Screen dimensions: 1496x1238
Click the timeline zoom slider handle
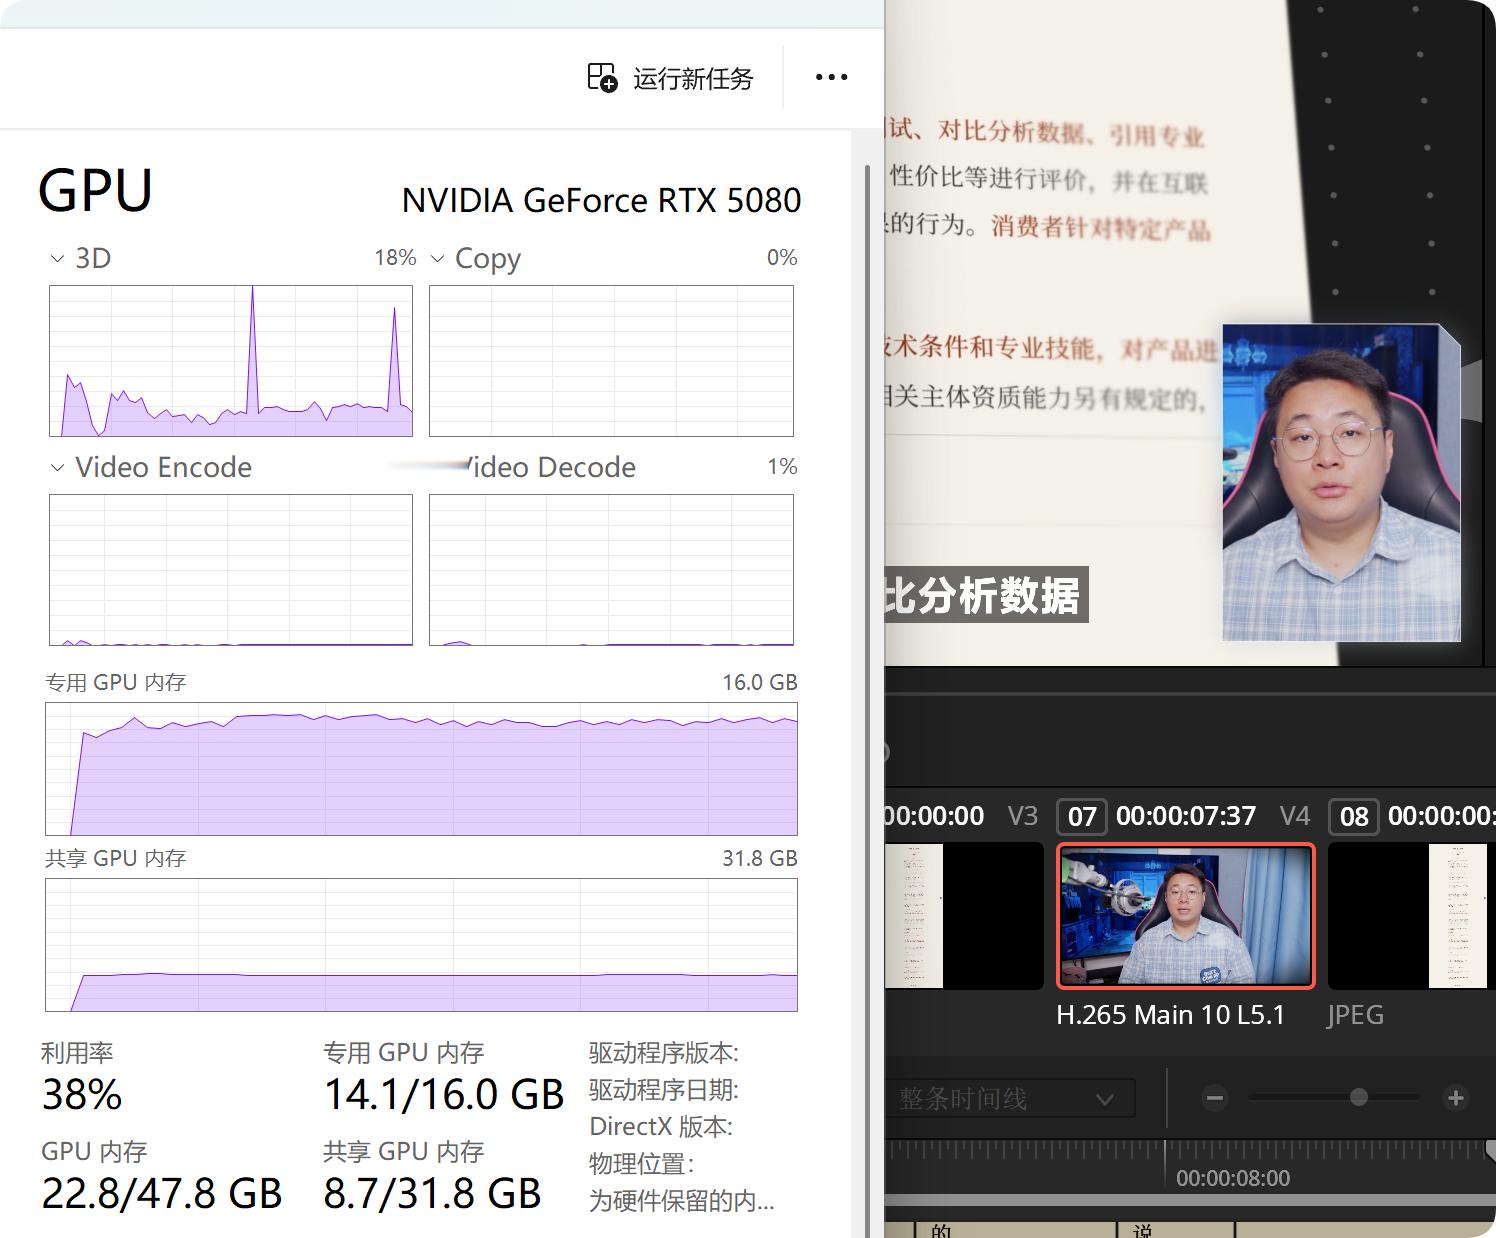[1359, 1097]
